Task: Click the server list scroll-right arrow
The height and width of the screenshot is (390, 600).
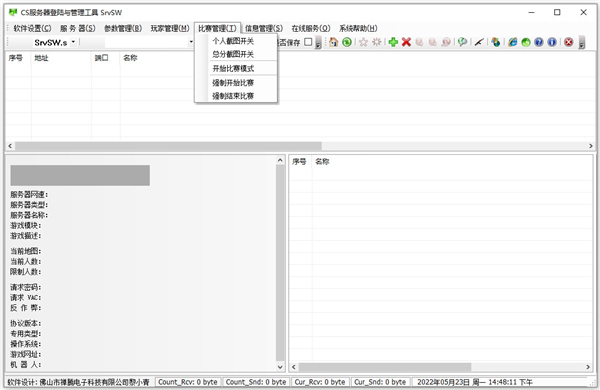Action: [590, 146]
